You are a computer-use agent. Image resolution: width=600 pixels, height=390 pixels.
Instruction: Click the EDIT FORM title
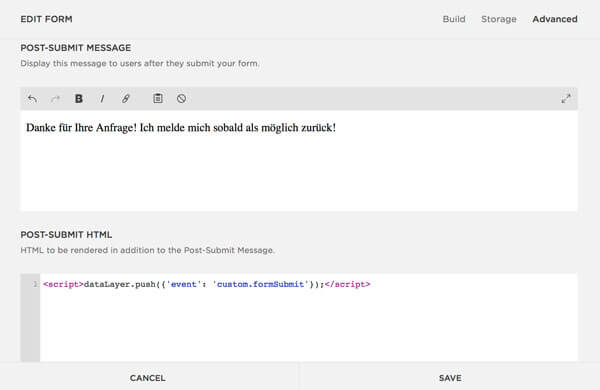pyautogui.click(x=46, y=19)
